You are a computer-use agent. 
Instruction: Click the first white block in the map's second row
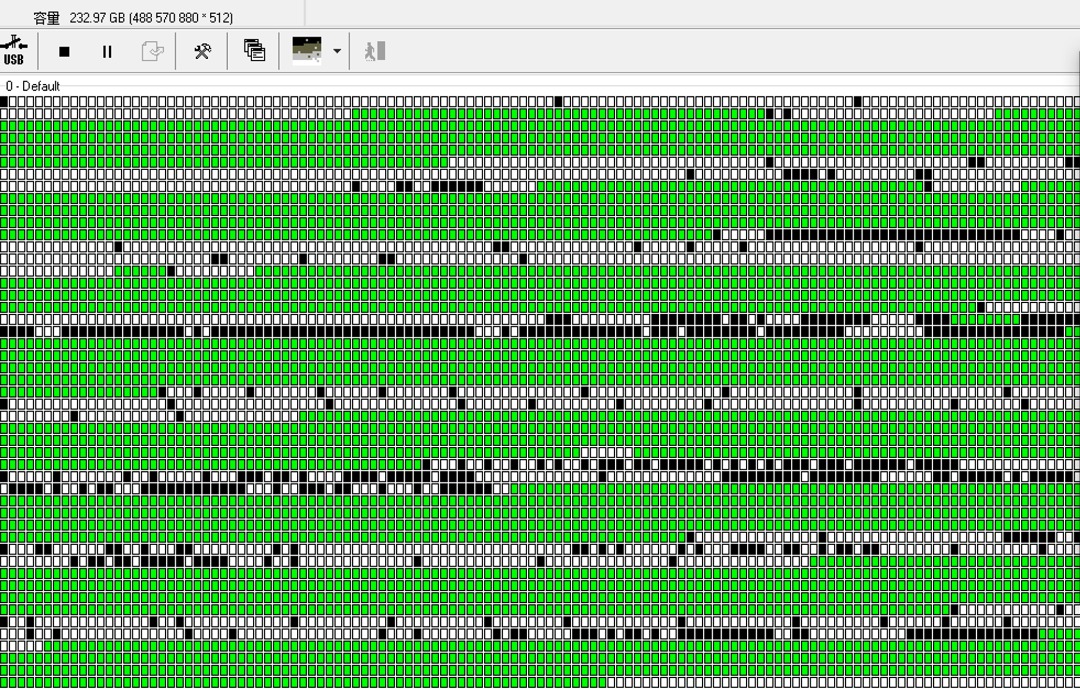[4, 114]
